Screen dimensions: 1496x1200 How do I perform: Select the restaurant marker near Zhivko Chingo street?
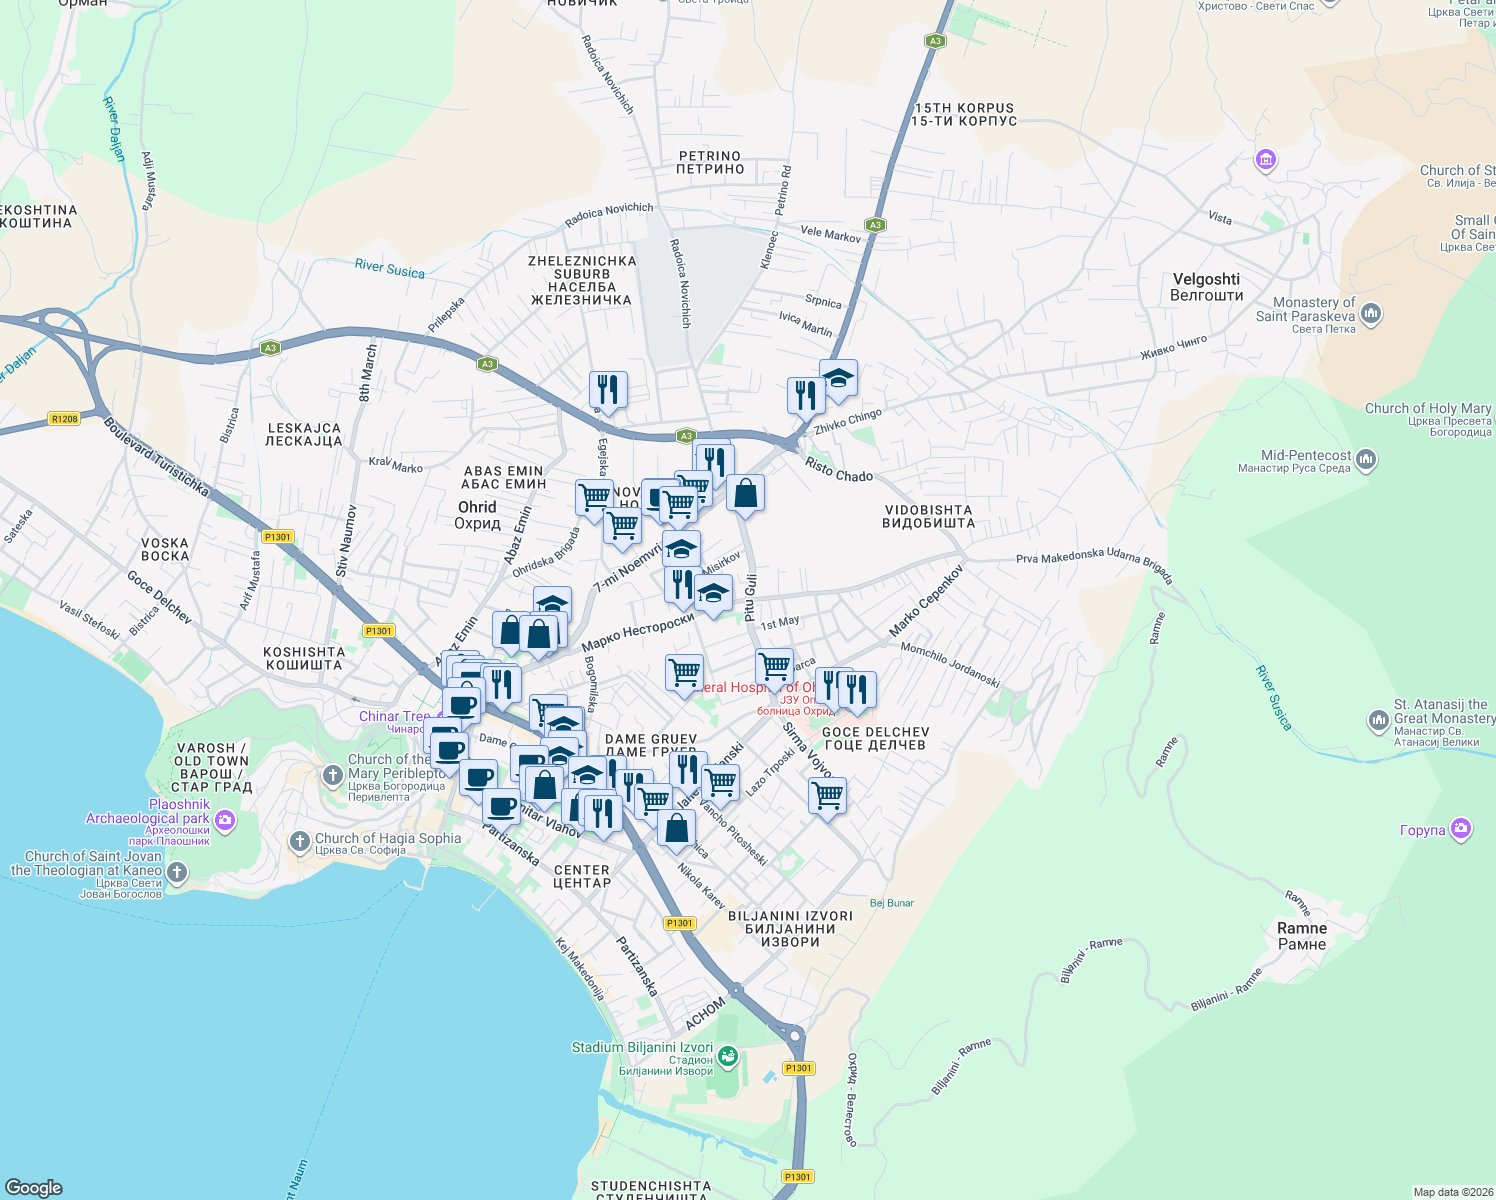coord(806,392)
